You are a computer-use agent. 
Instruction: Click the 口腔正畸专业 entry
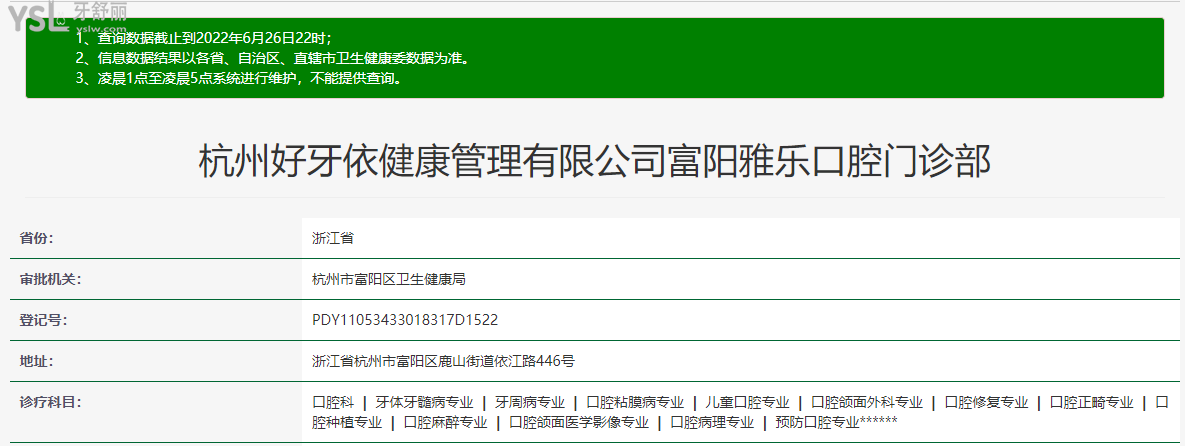click(1092, 402)
